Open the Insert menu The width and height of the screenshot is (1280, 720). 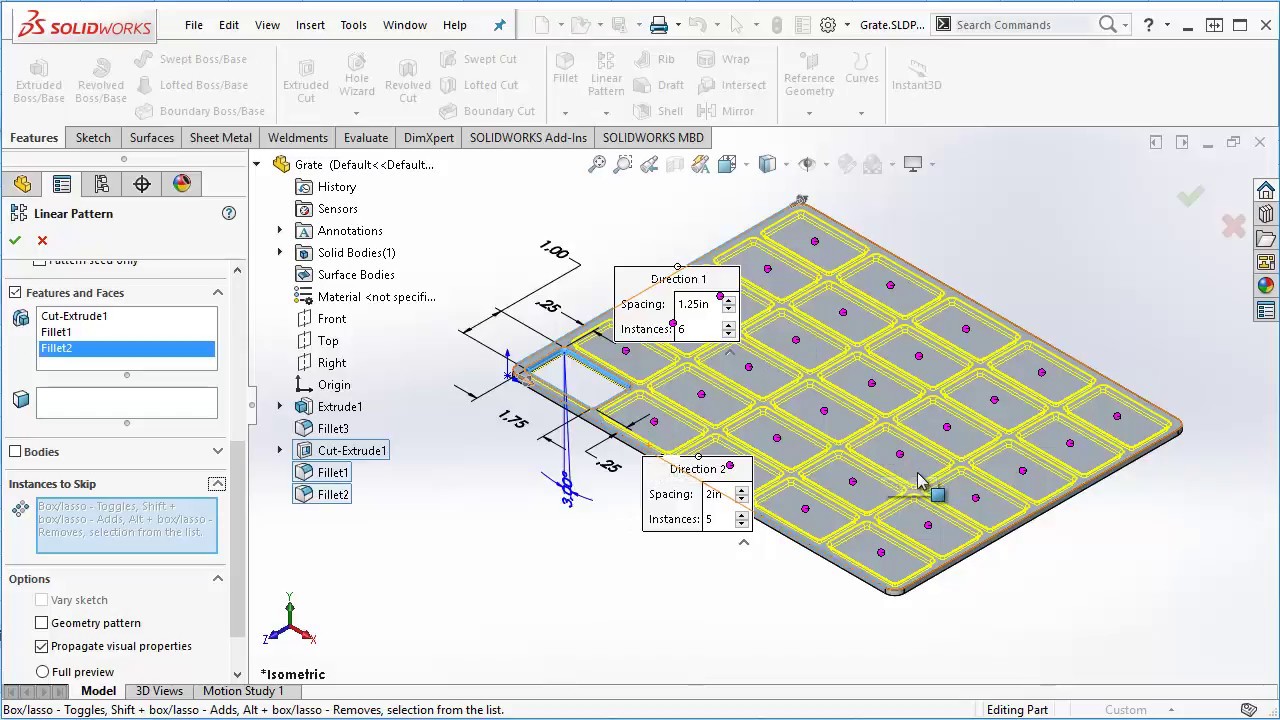[x=310, y=25]
